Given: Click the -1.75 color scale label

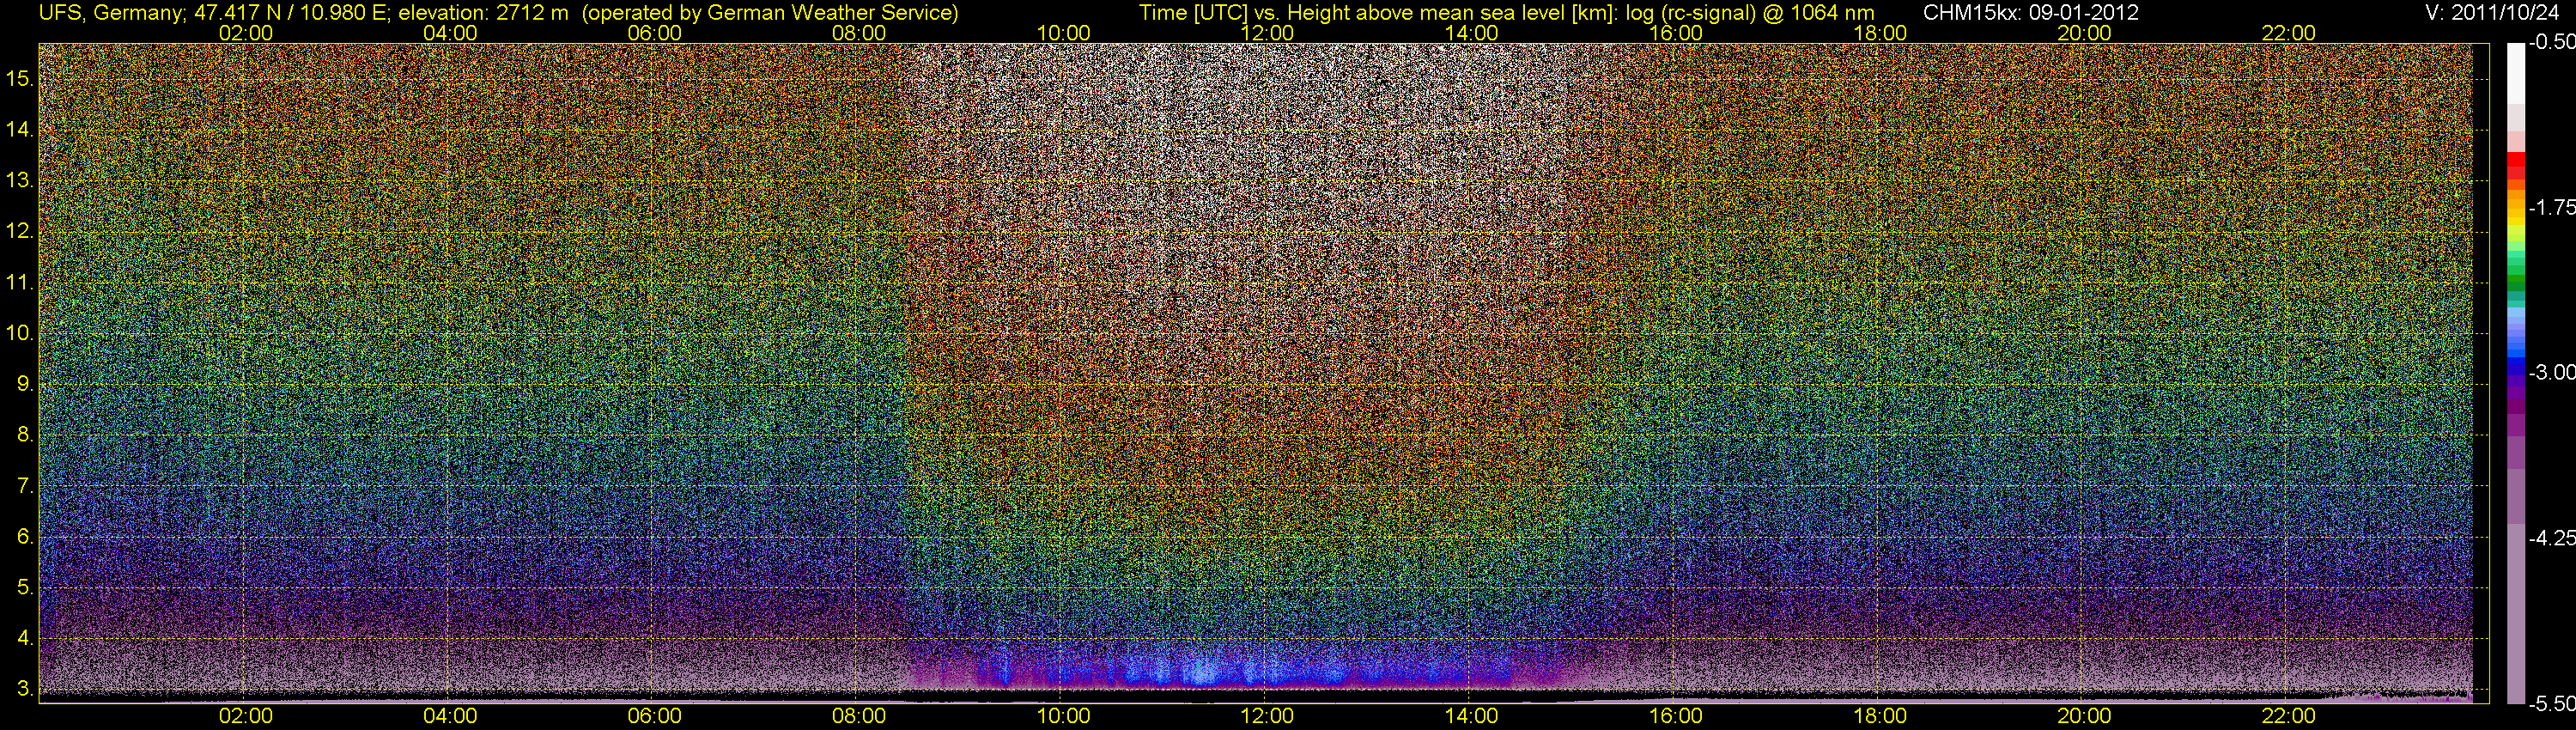Looking at the screenshot, I should [2552, 208].
